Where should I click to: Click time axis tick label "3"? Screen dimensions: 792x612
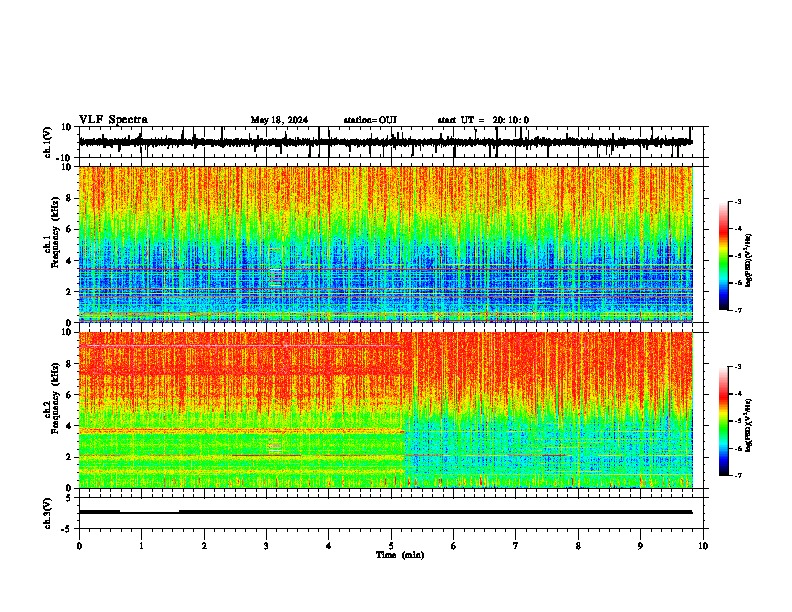tap(267, 546)
